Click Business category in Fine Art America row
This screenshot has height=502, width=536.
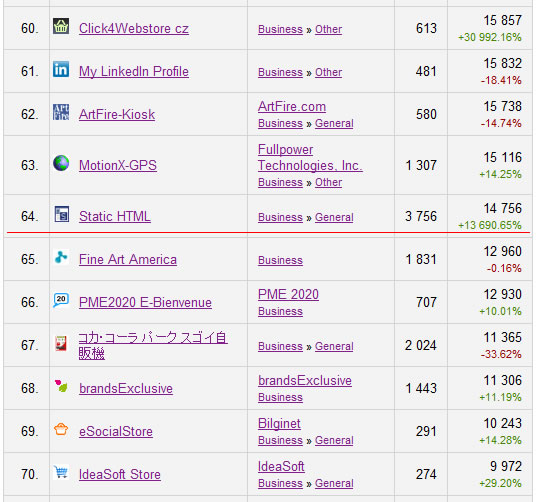[x=280, y=260]
